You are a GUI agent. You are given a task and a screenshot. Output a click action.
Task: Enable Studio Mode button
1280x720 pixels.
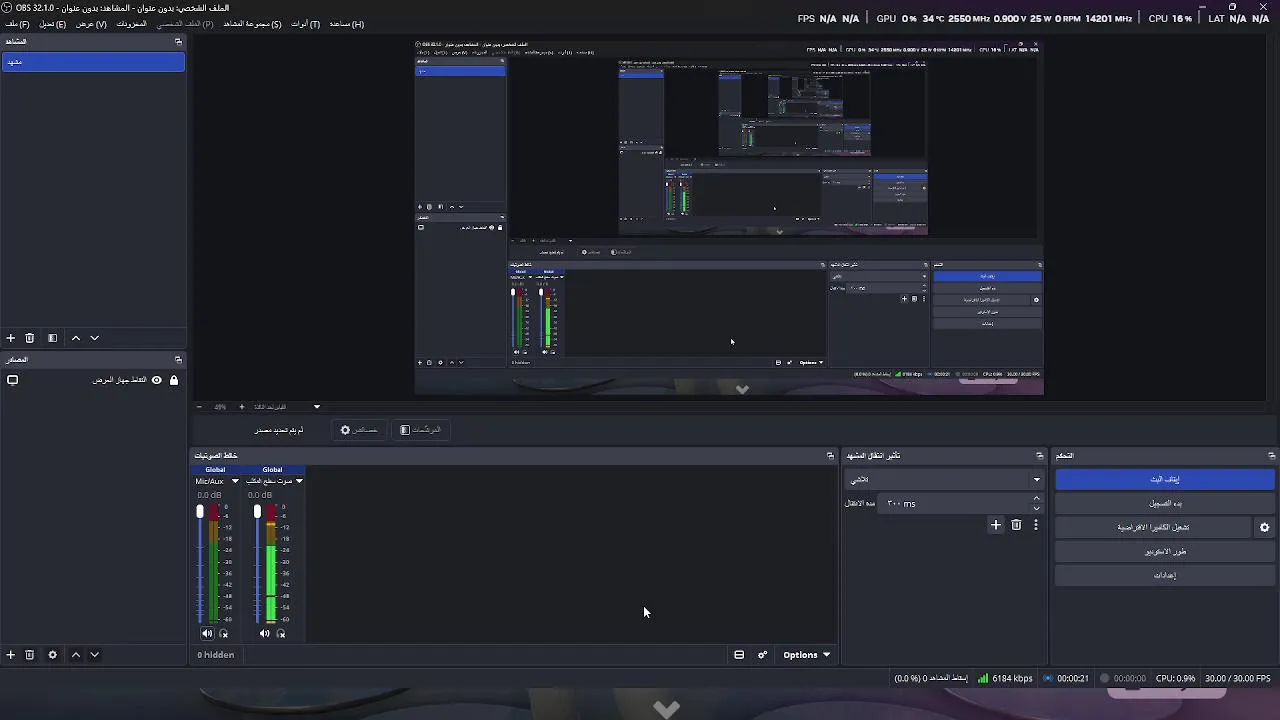(x=1165, y=551)
